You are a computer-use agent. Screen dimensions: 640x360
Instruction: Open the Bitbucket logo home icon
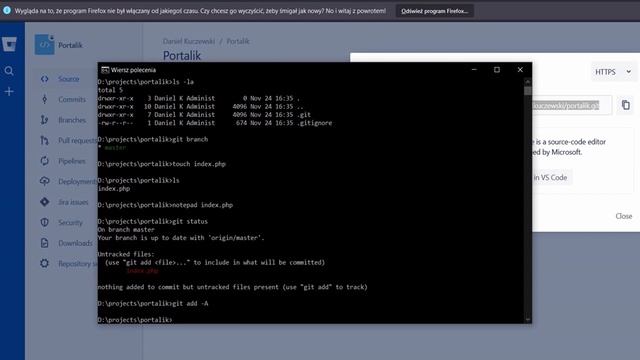(9, 44)
